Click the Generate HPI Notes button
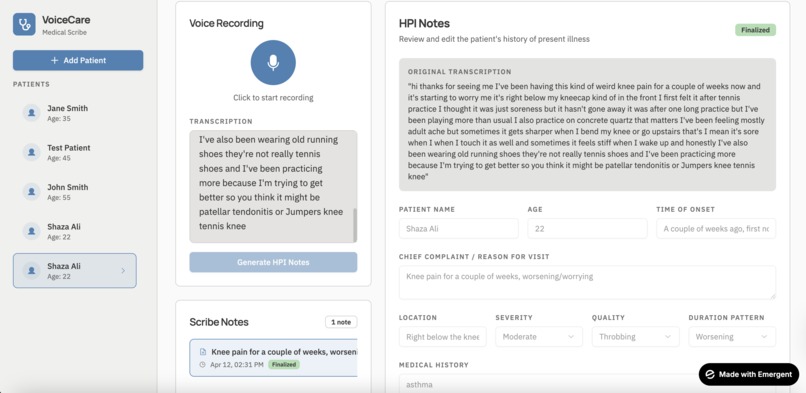The height and width of the screenshot is (393, 806). (273, 262)
